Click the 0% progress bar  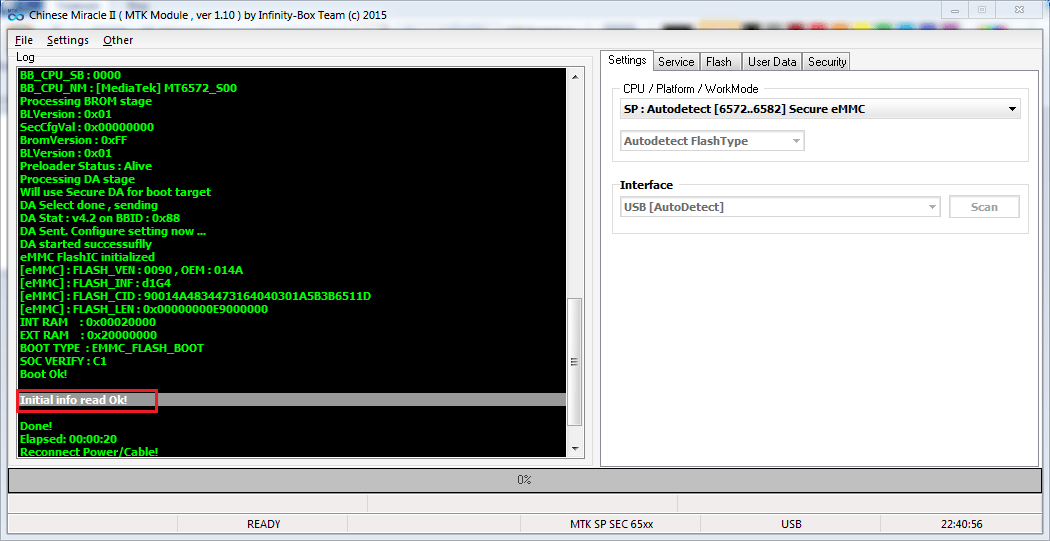(x=524, y=480)
